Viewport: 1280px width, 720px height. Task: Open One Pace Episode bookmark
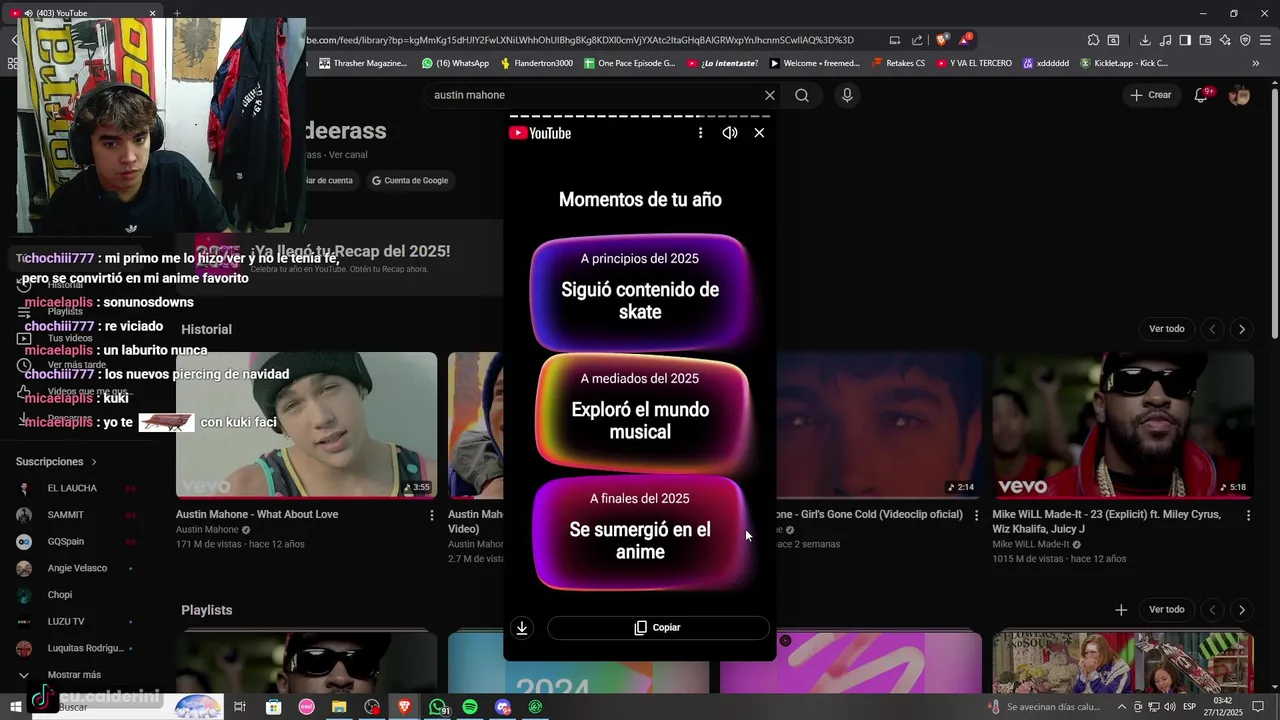tap(629, 63)
